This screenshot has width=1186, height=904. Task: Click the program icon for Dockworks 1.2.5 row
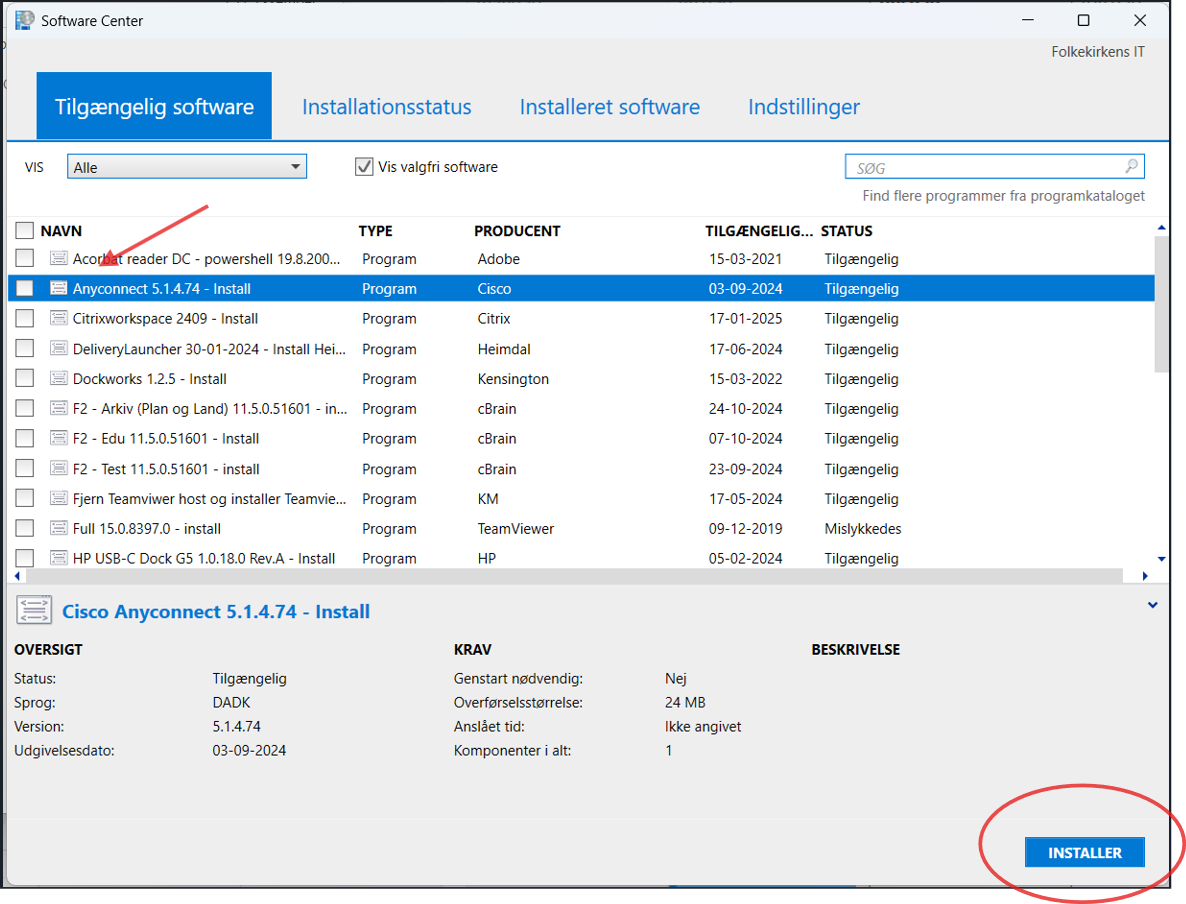point(59,378)
